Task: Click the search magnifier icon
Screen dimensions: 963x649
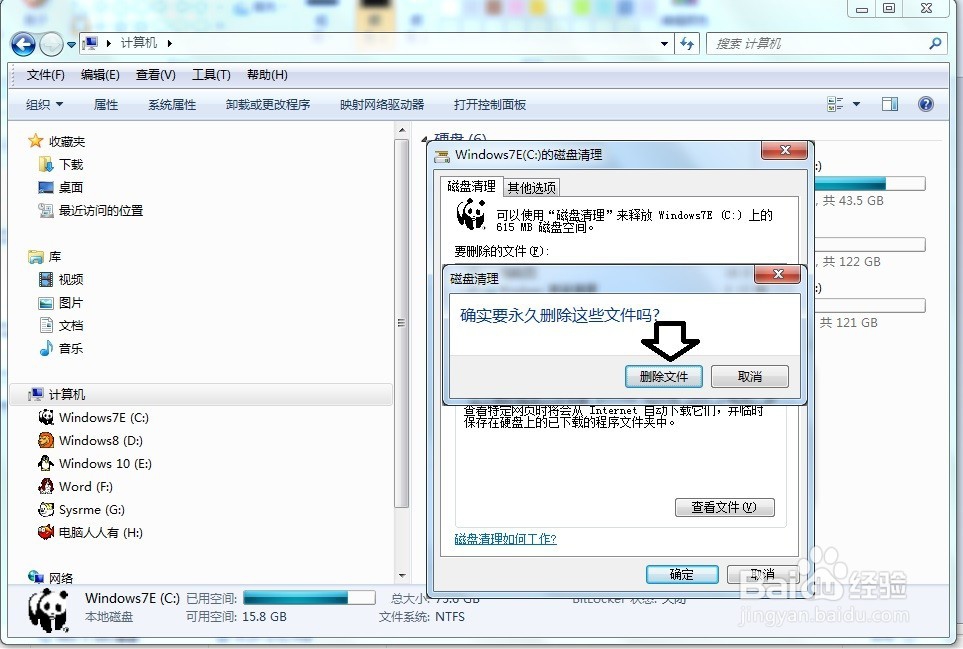Action: (935, 44)
